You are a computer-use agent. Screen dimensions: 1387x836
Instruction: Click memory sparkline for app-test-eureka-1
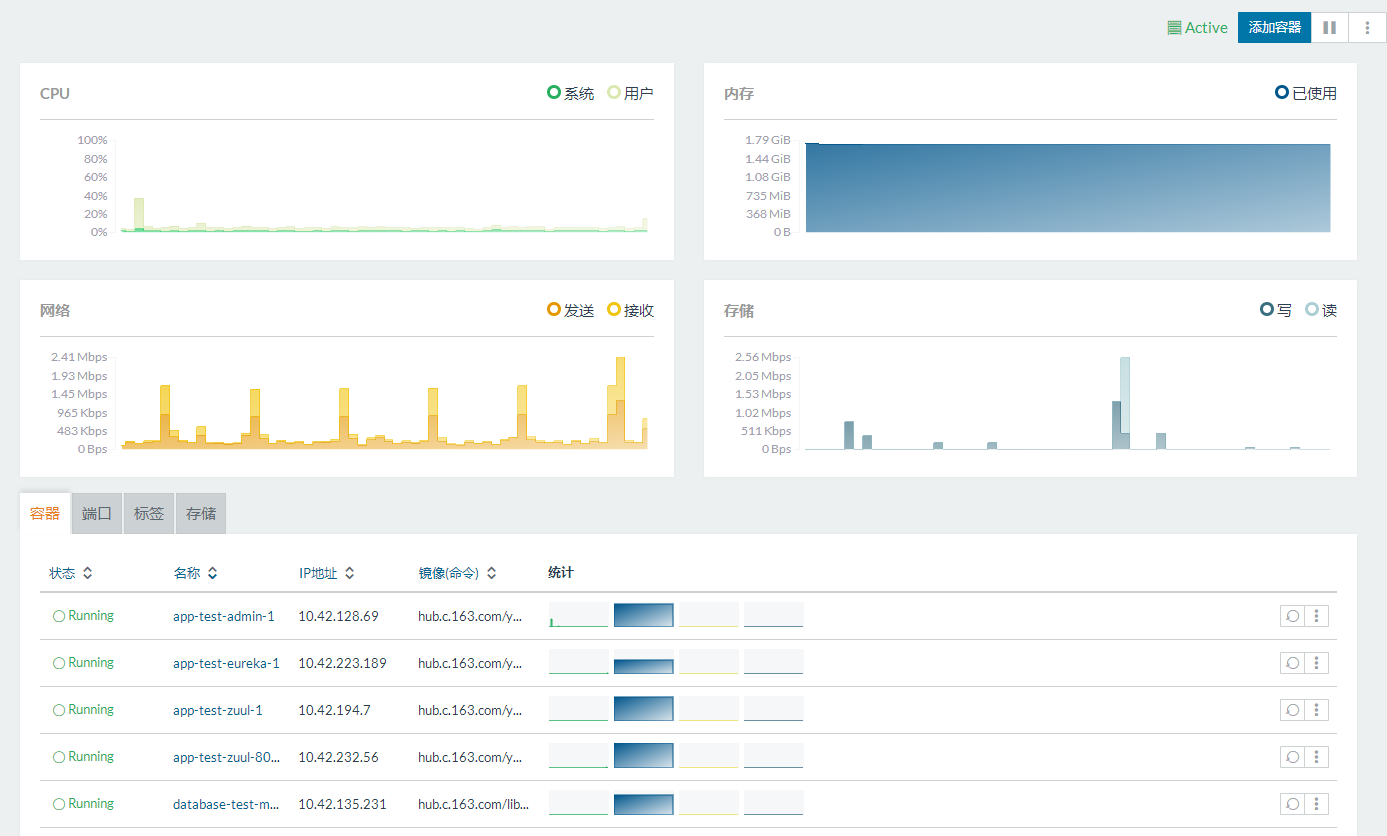click(x=643, y=662)
